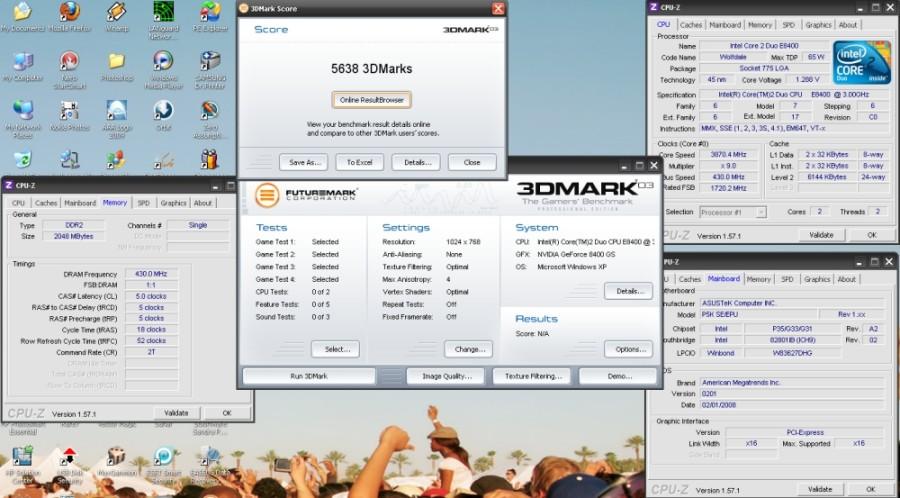
Task: Click the DRAM Frequency 430.0 MHz field
Action: point(152,274)
